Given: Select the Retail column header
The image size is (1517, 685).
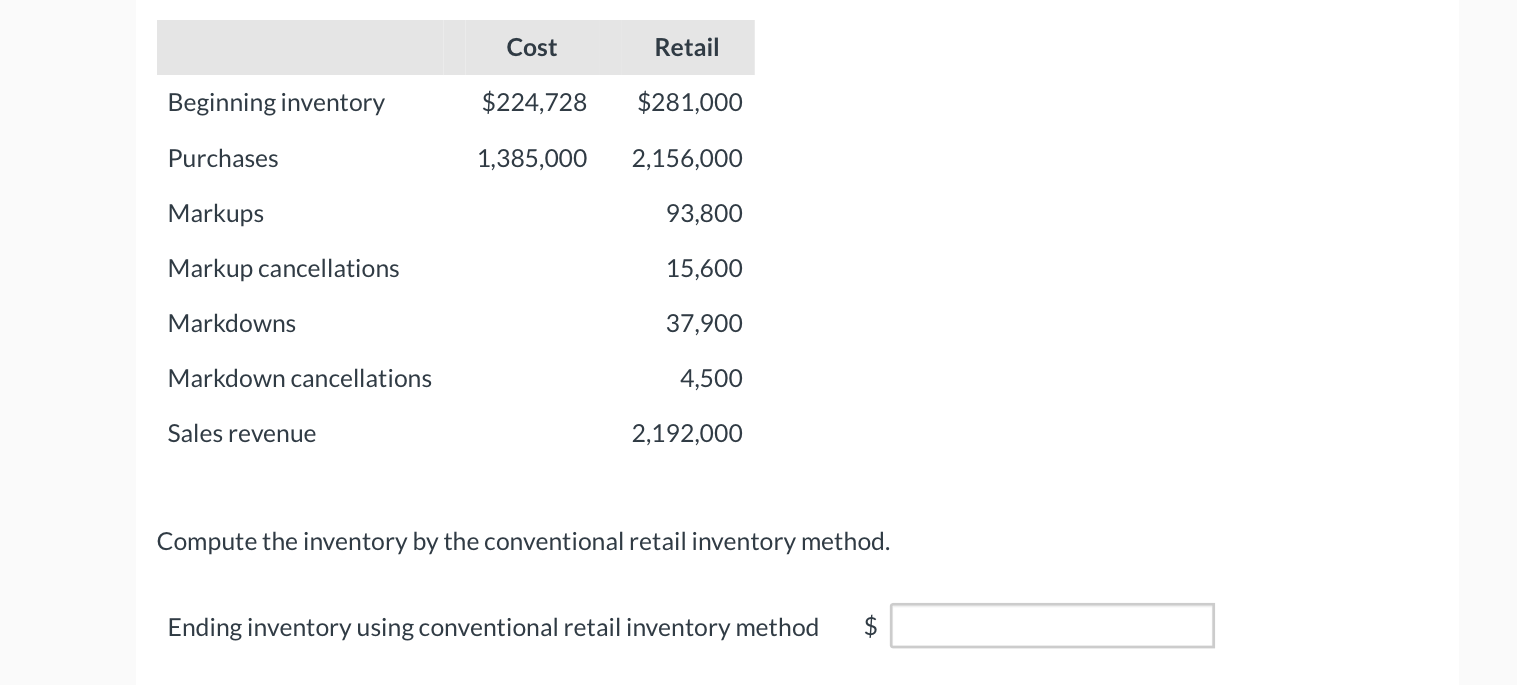Looking at the screenshot, I should [686, 47].
